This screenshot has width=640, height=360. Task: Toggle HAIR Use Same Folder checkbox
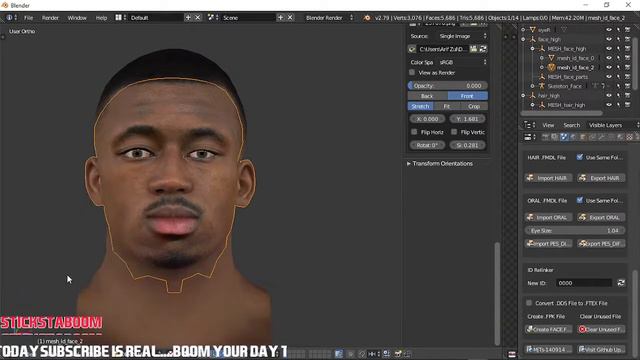click(580, 157)
